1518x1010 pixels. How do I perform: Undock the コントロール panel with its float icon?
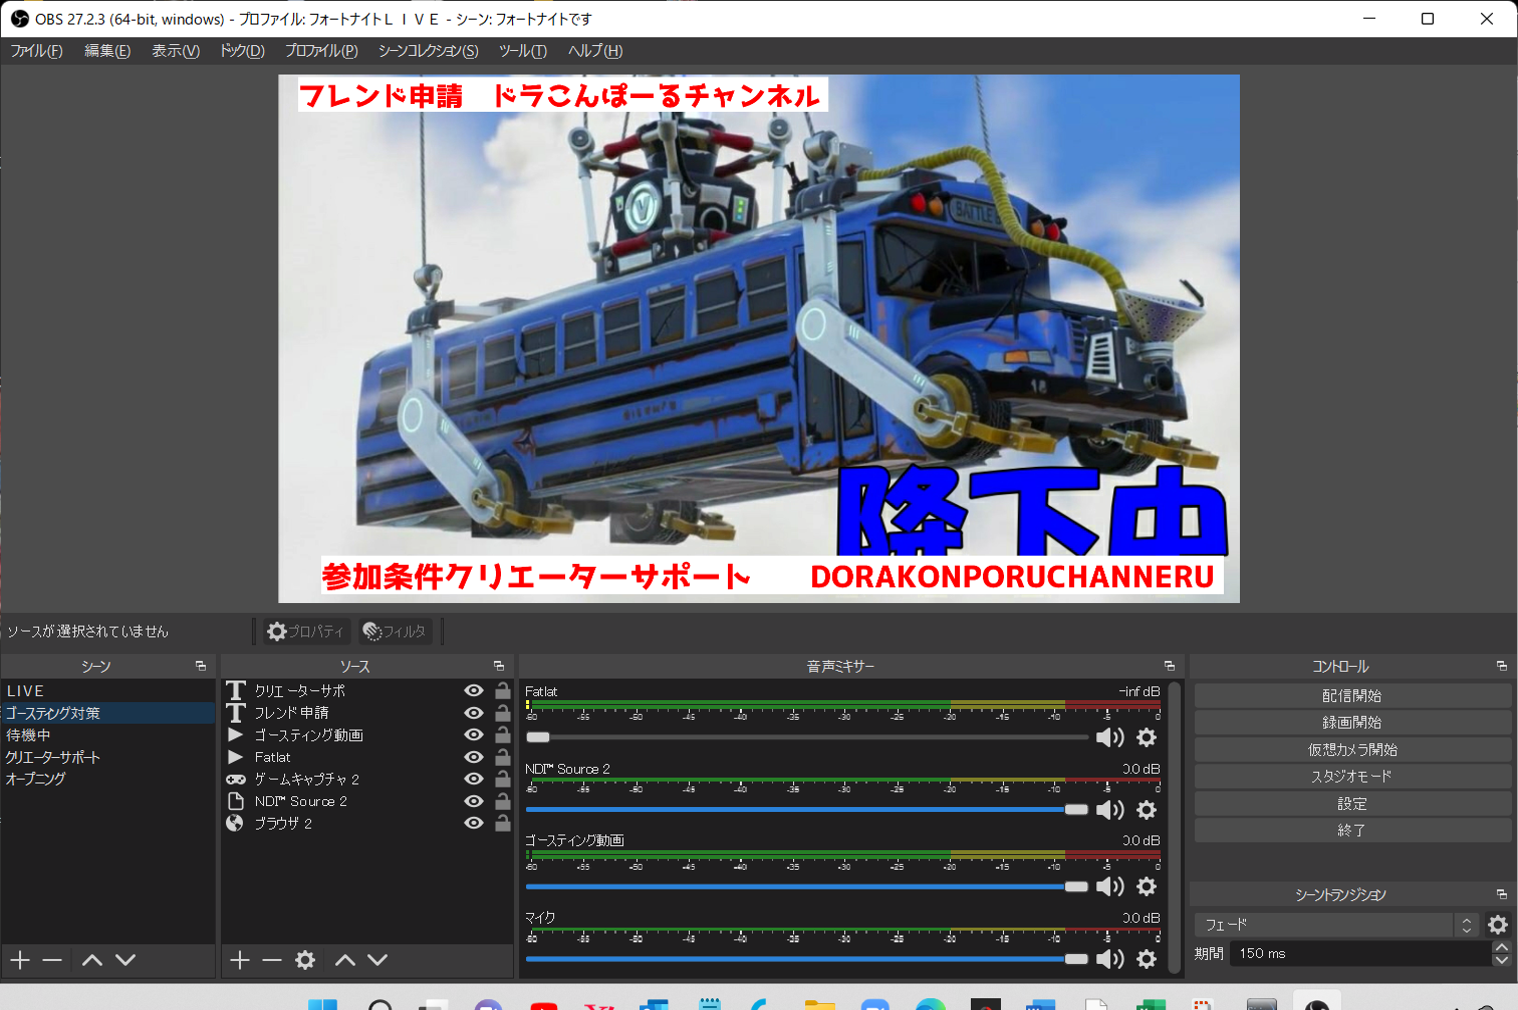coord(1501,666)
